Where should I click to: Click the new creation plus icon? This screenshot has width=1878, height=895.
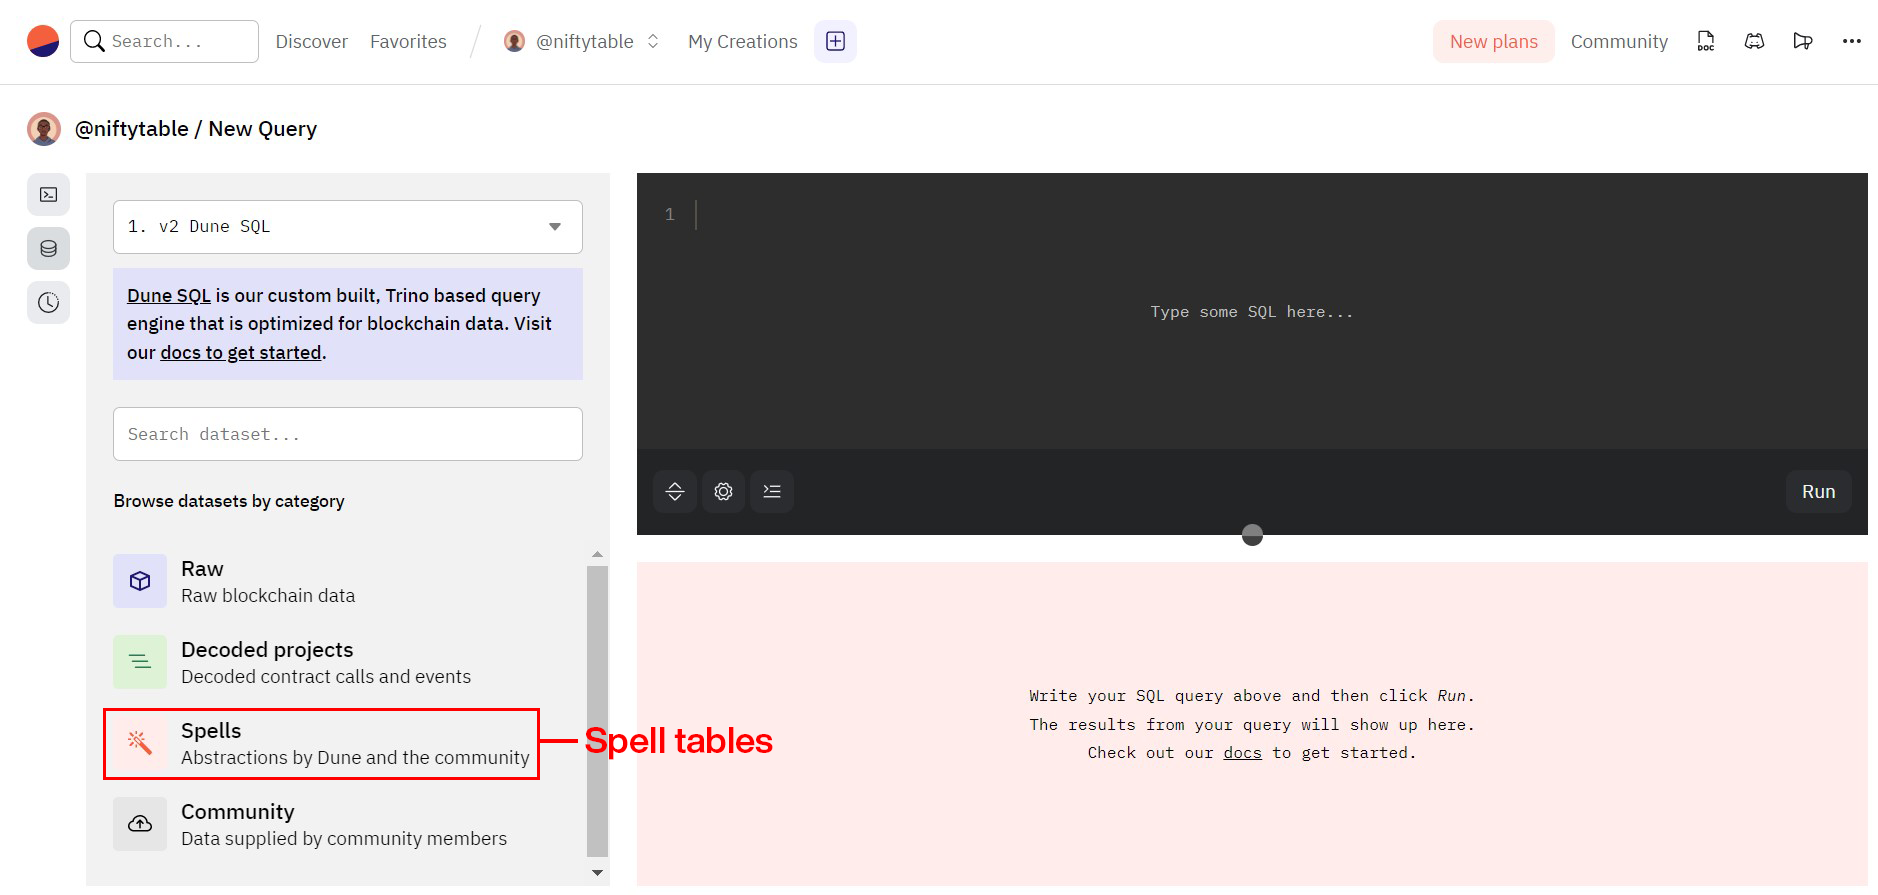tap(835, 41)
